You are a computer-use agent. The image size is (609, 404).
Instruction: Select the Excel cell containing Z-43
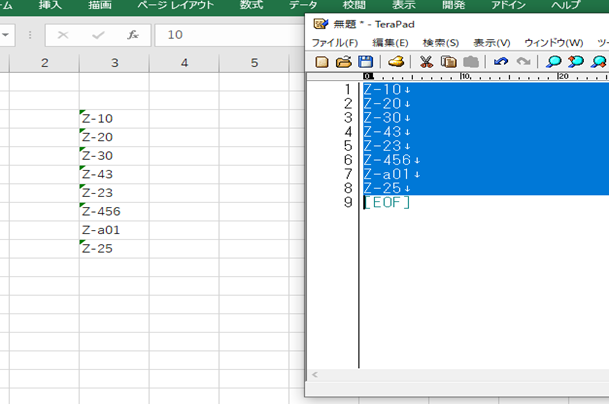(x=114, y=174)
